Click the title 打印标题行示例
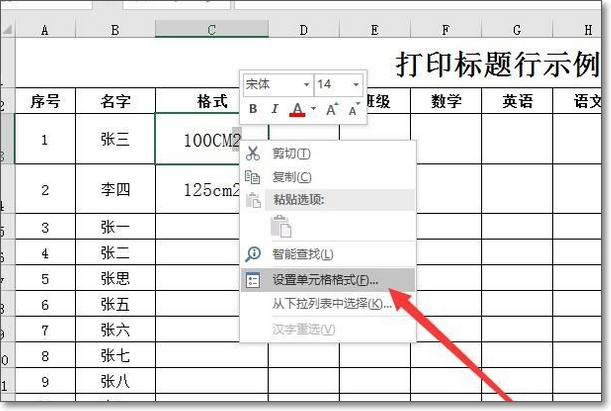 coord(498,64)
